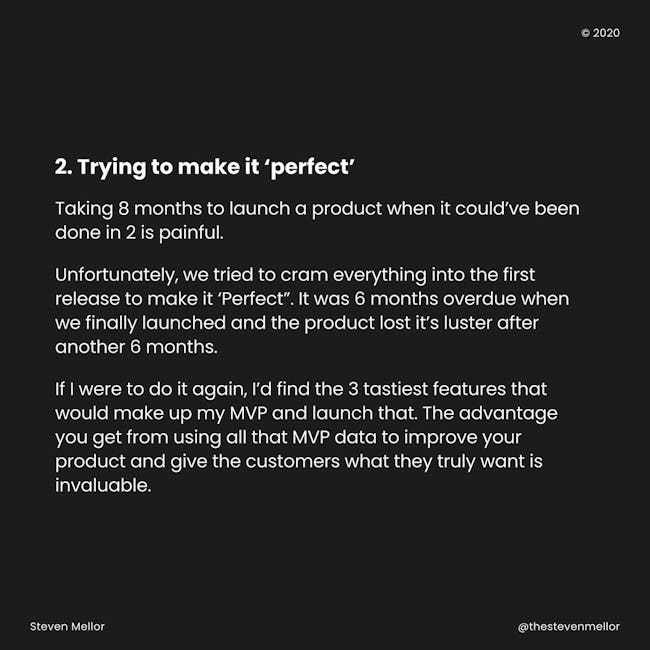Click the line starting "If I were to do it again"
Screen dimensions: 650x650
point(301,390)
